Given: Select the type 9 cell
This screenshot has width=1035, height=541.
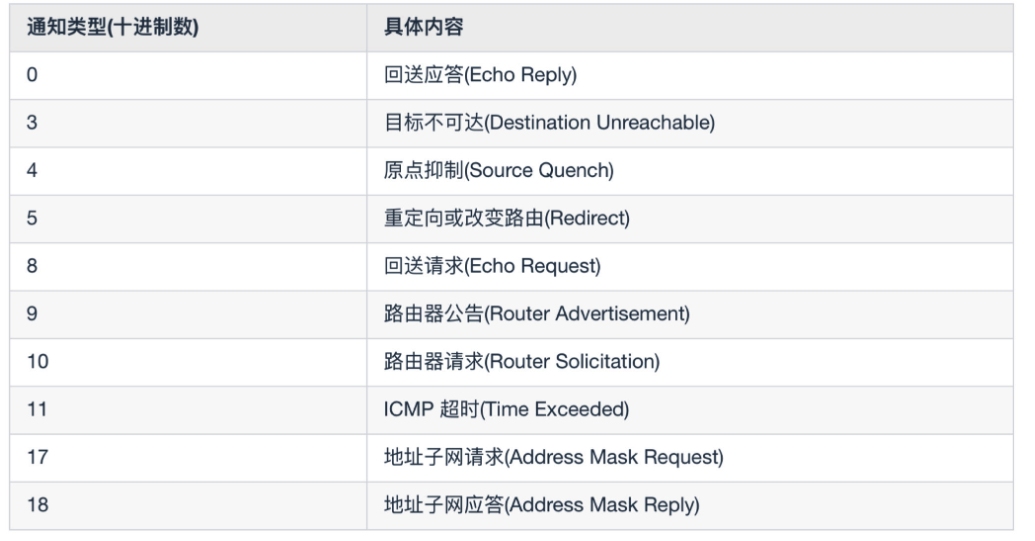Looking at the screenshot, I should tap(188, 315).
